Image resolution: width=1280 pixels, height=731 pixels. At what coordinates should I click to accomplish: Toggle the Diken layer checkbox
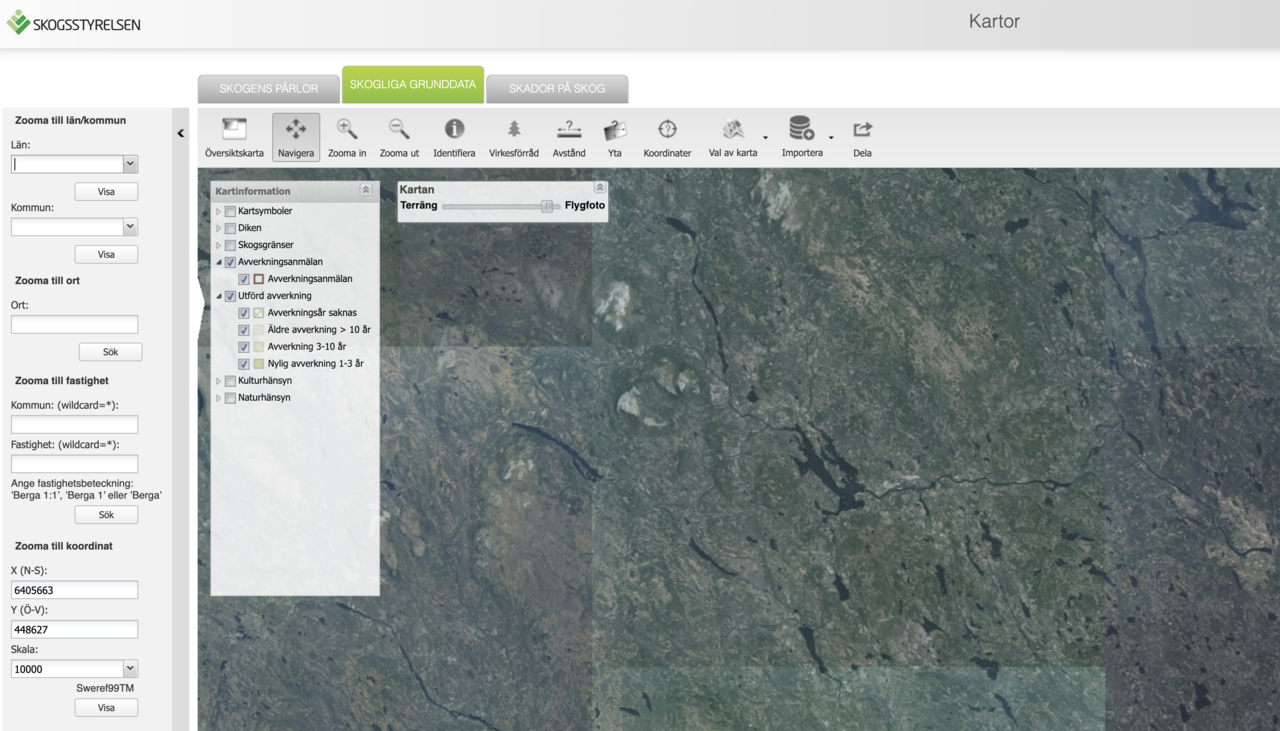[231, 228]
